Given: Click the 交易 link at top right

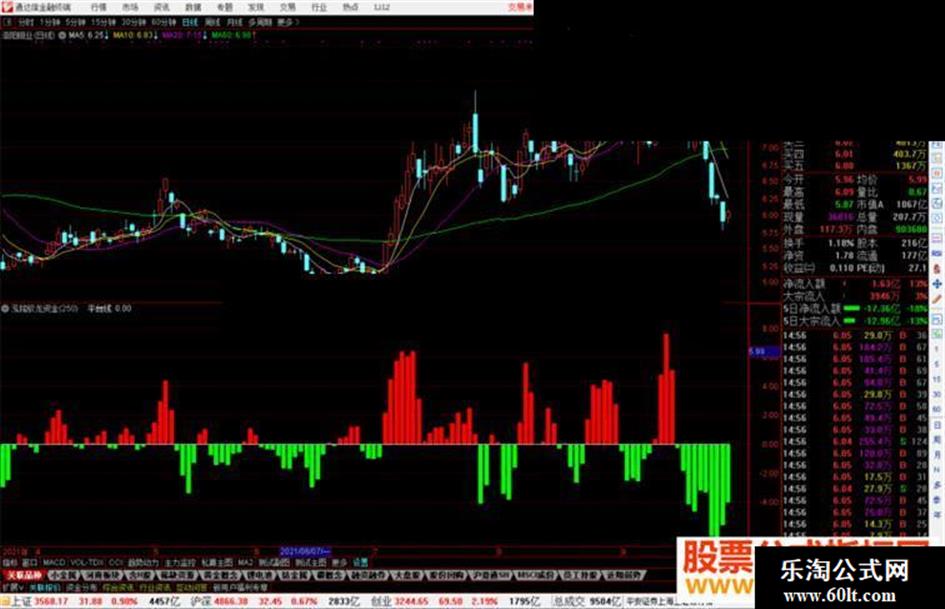Looking at the screenshot, I should (520, 7).
